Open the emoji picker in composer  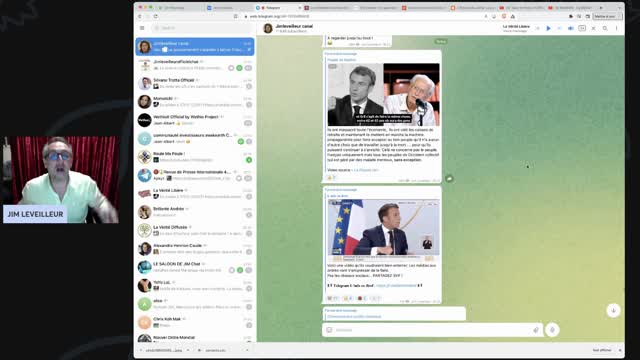[x=329, y=330]
